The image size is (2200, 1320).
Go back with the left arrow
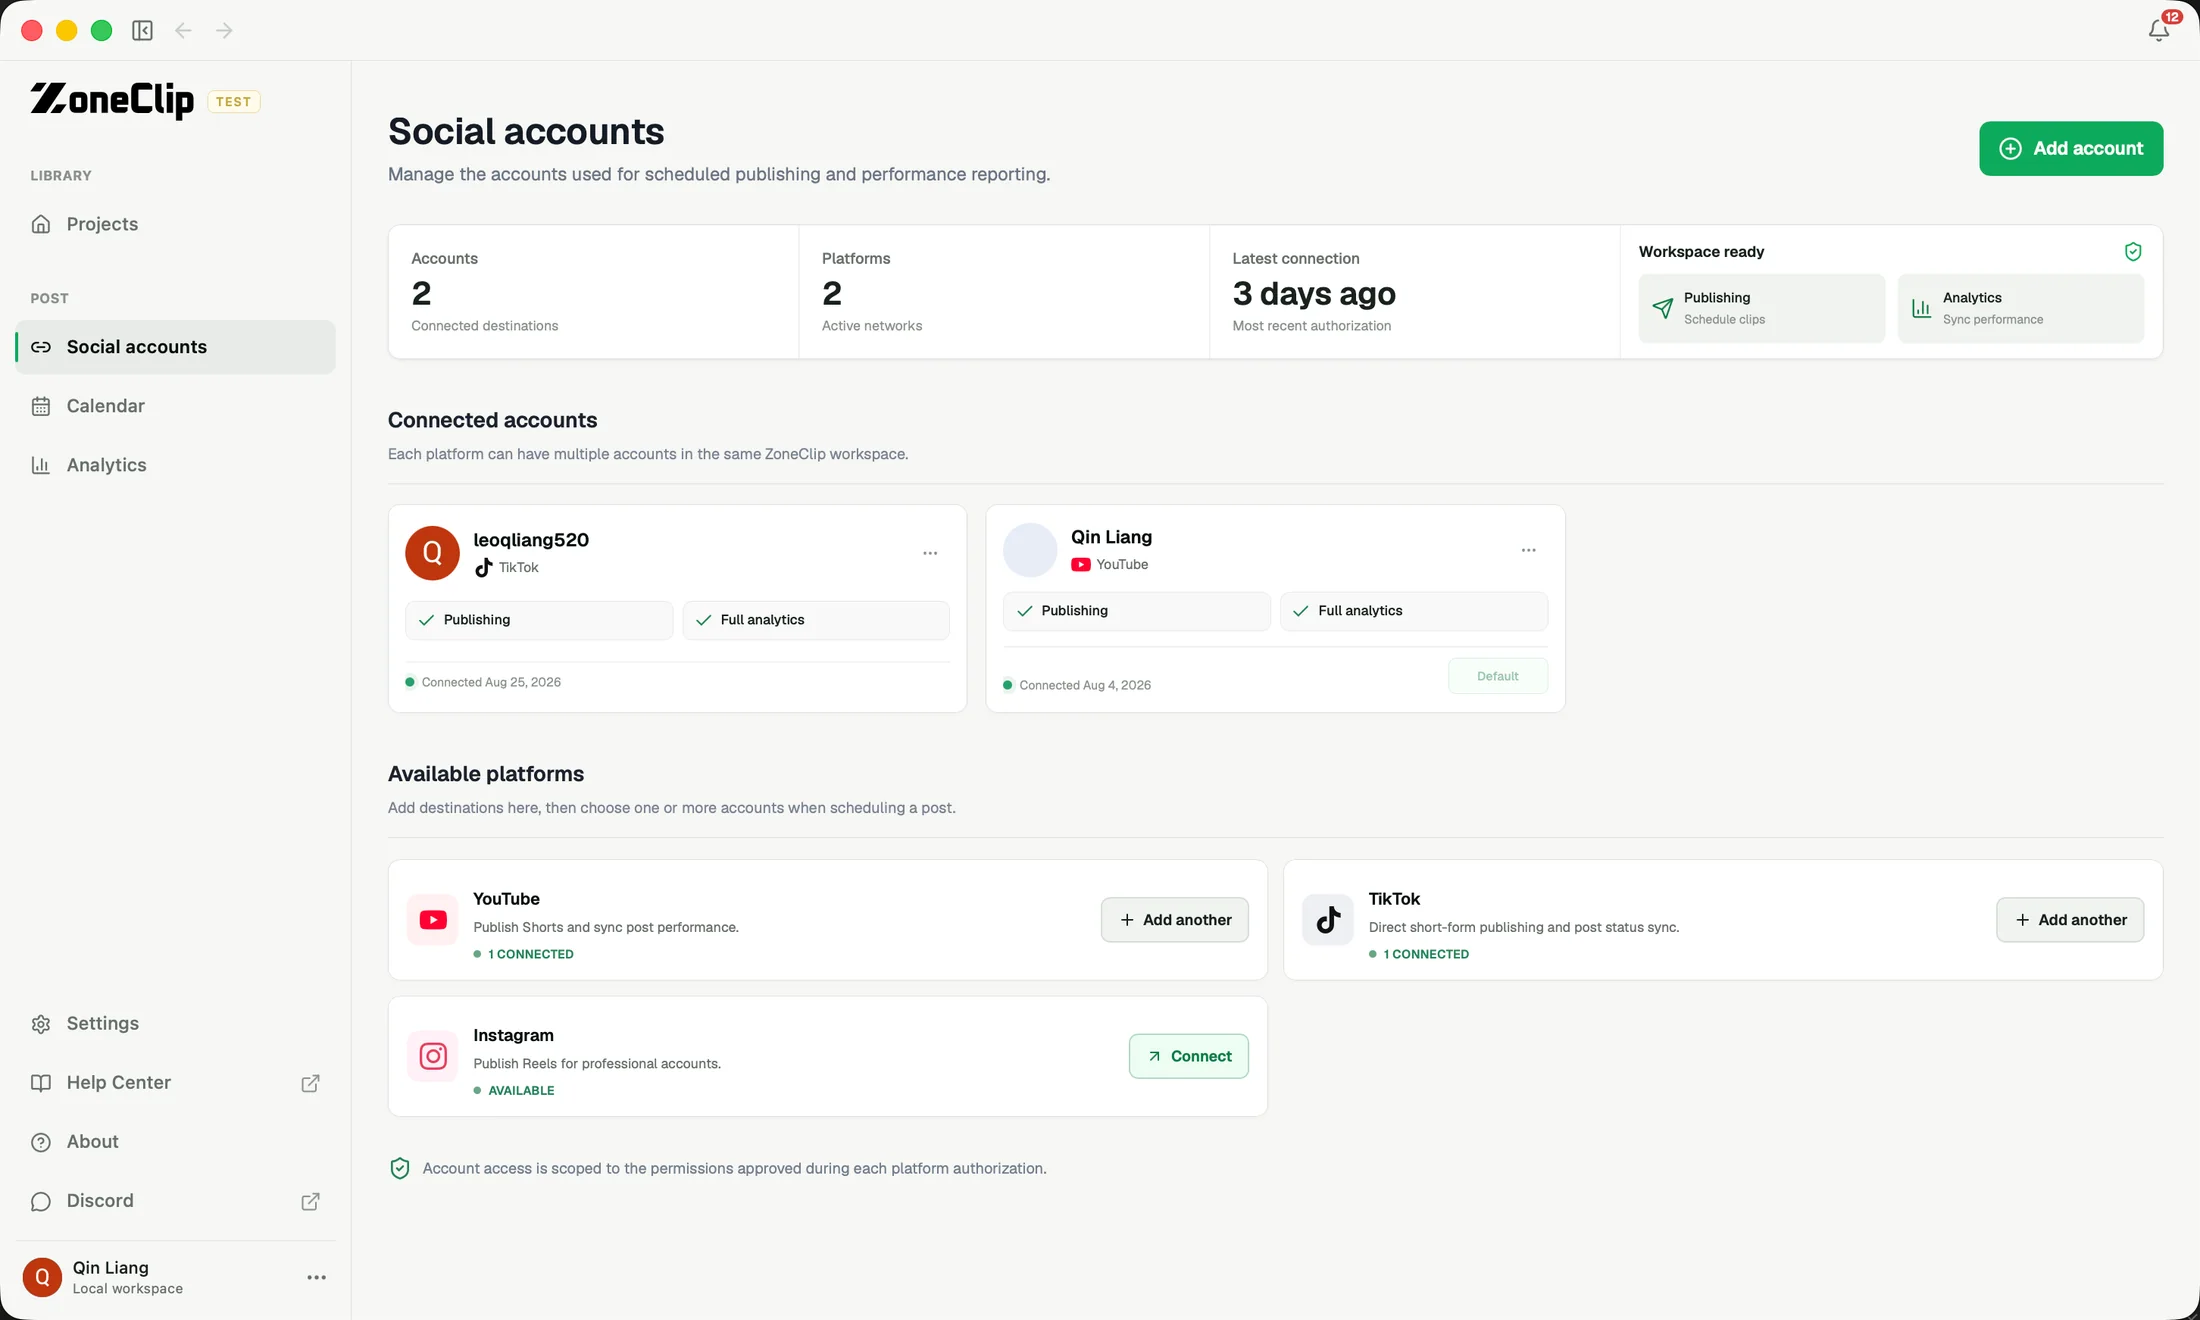click(x=183, y=31)
